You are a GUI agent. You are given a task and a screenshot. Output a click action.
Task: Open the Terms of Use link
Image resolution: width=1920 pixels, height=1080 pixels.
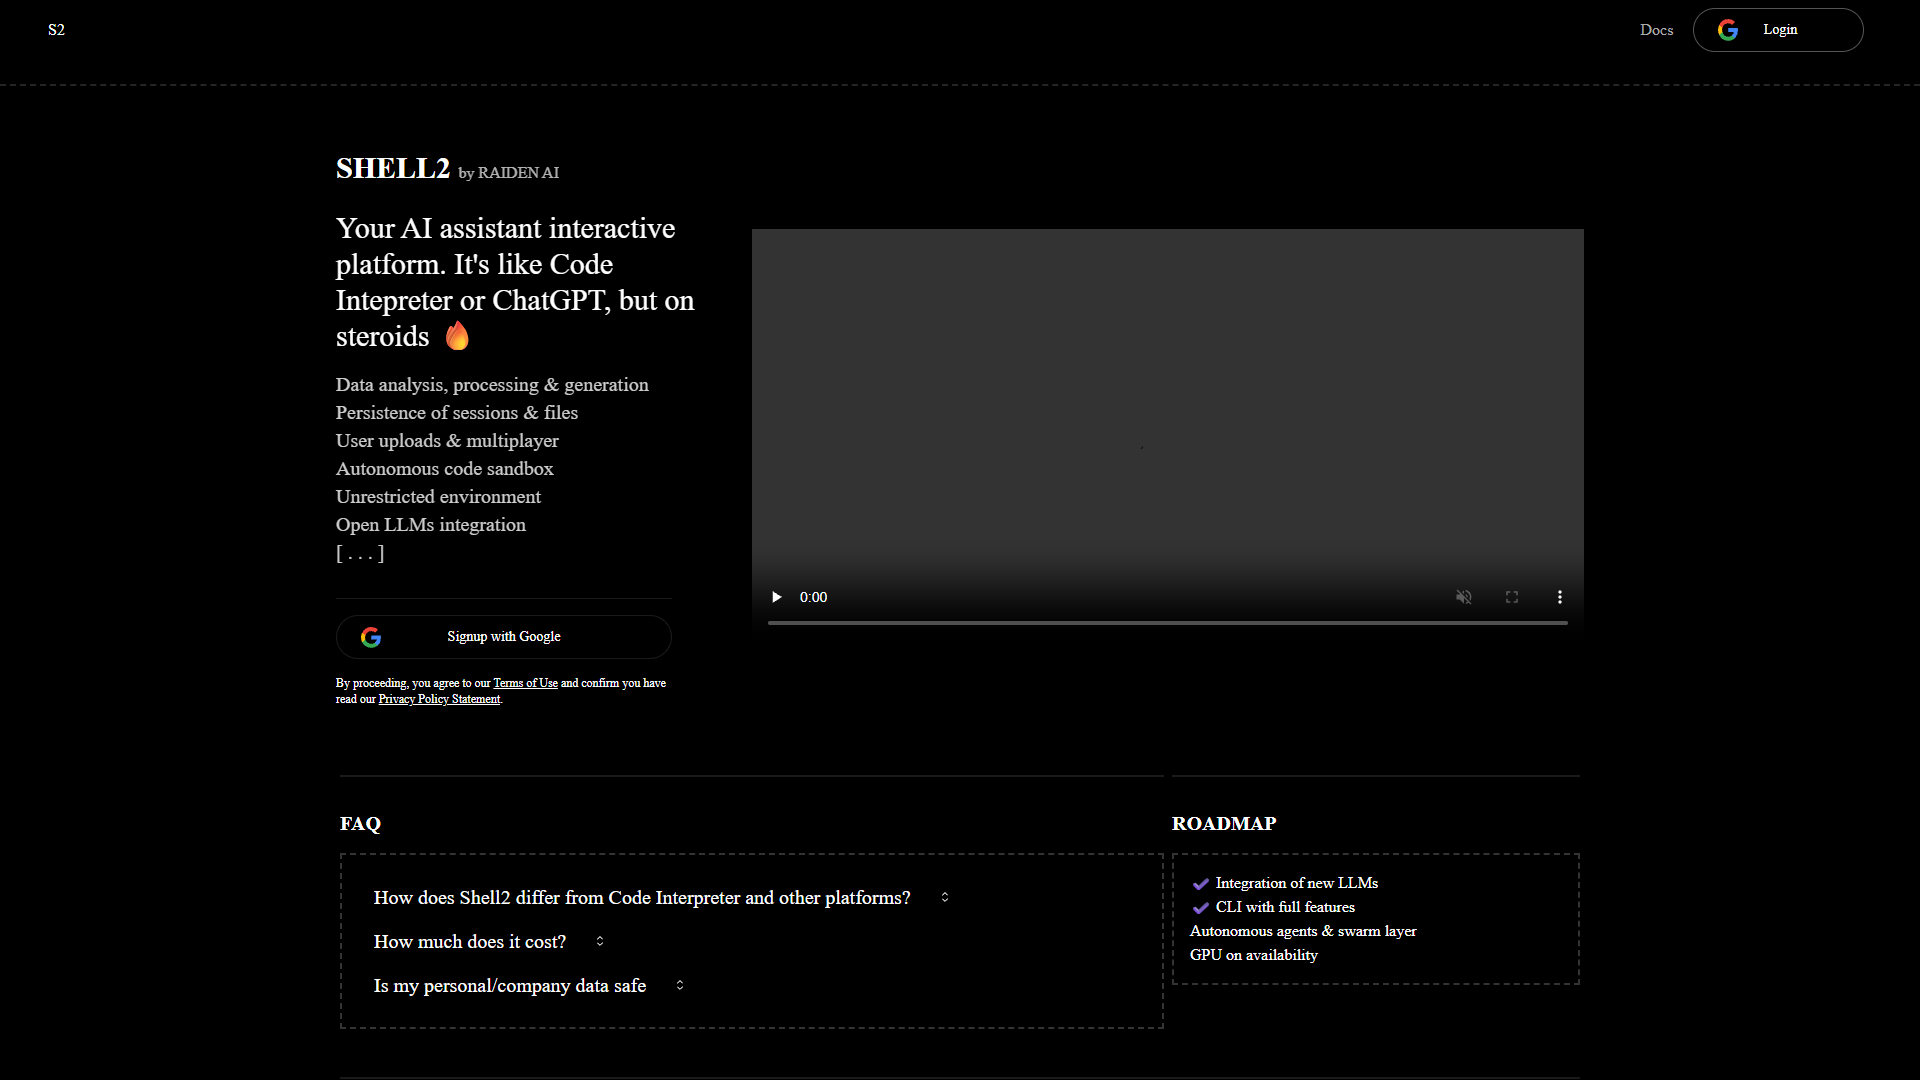525,683
